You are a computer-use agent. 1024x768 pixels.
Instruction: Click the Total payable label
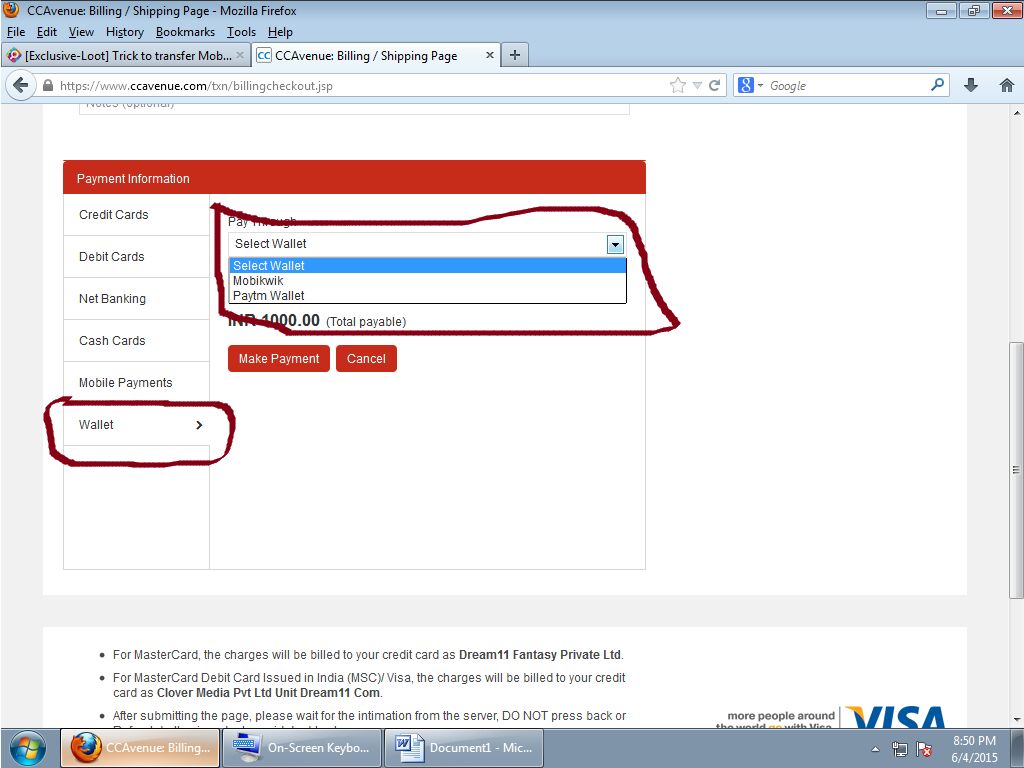pos(366,322)
